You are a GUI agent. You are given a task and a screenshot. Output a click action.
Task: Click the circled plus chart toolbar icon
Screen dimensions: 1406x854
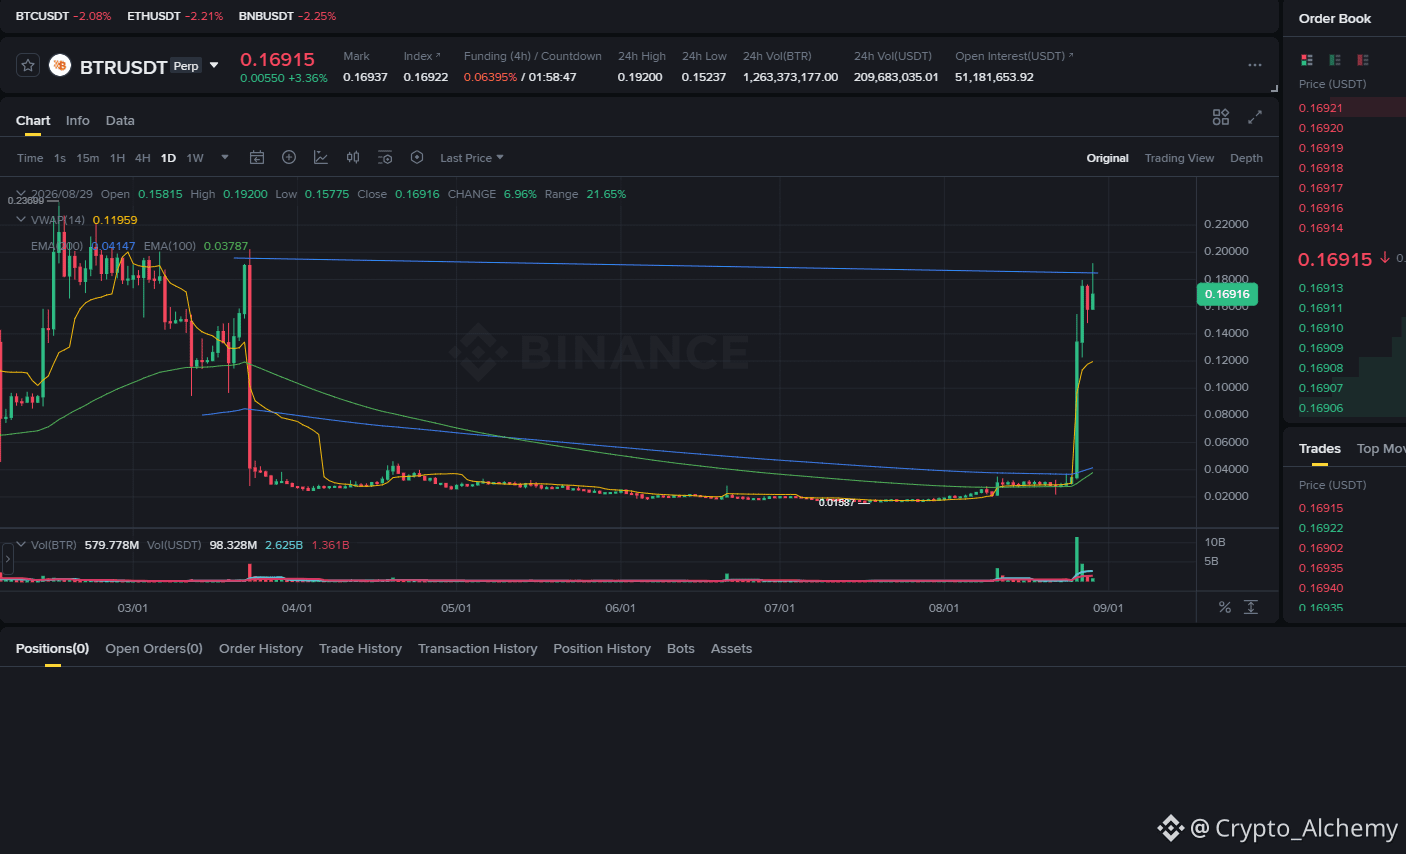coord(289,157)
